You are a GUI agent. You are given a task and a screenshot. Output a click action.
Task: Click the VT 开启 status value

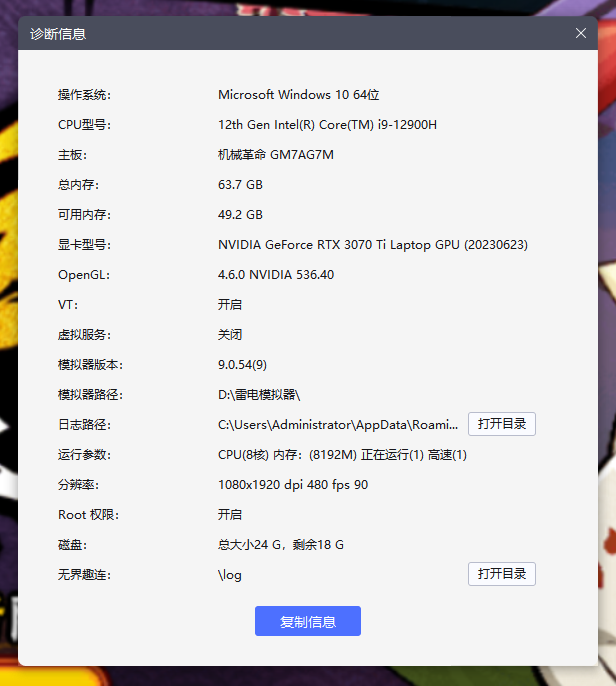coord(230,305)
